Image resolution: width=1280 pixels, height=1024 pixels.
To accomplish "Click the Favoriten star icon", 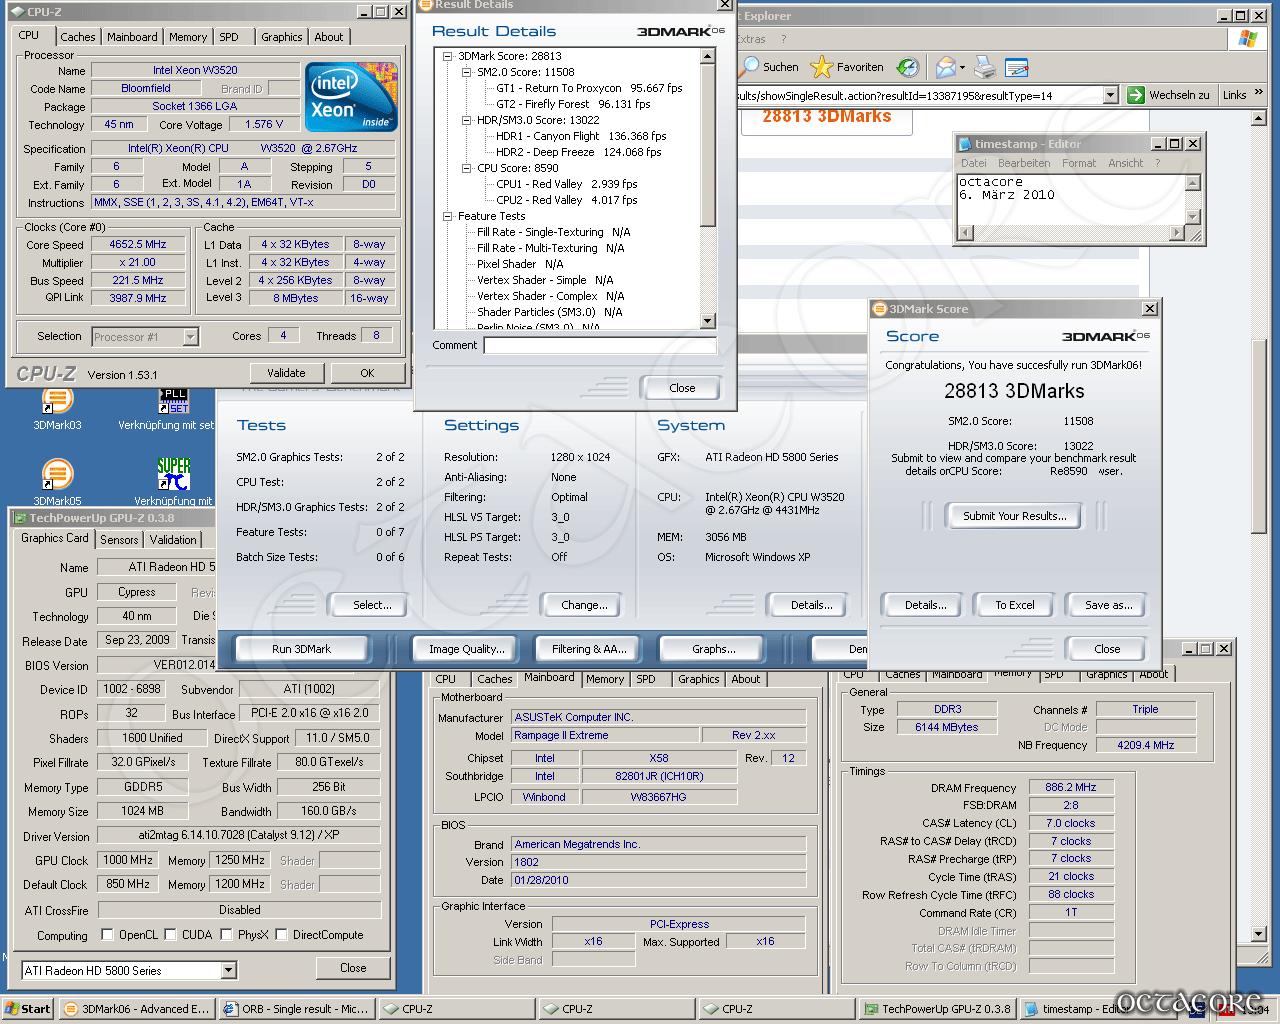I will (x=821, y=67).
